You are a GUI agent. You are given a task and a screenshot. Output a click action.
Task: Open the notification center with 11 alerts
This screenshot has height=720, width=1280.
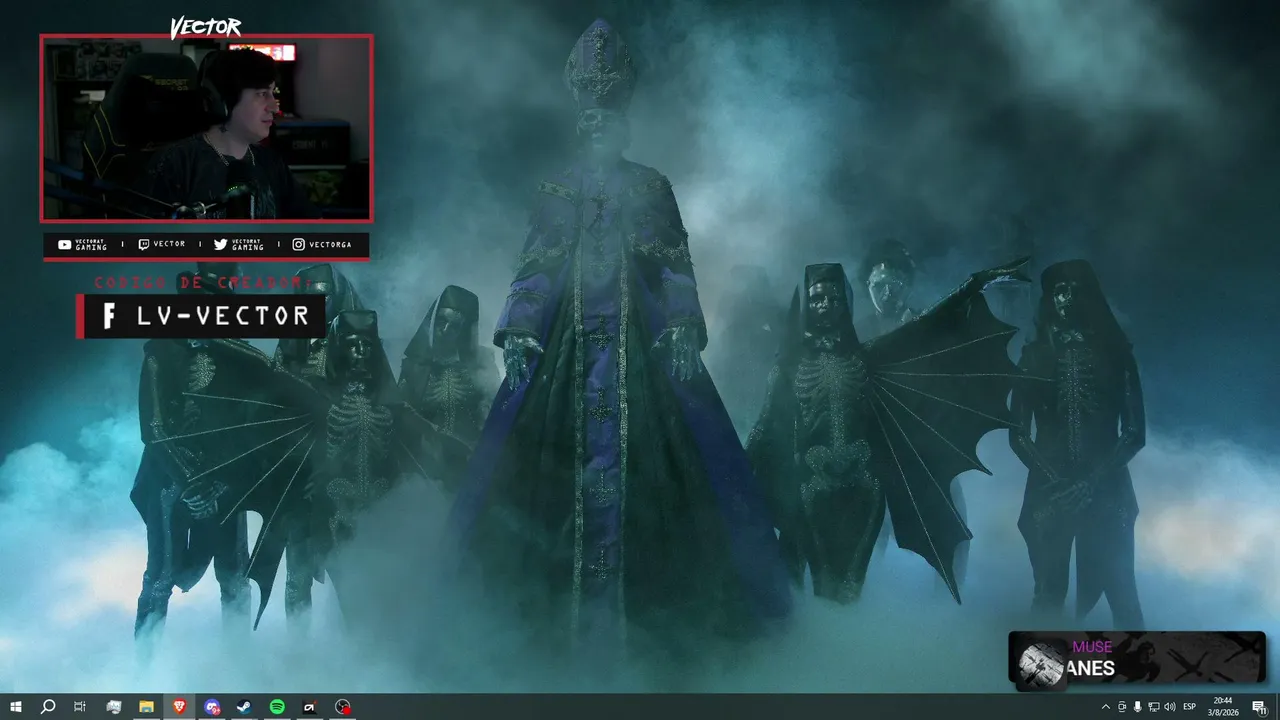click(1260, 707)
